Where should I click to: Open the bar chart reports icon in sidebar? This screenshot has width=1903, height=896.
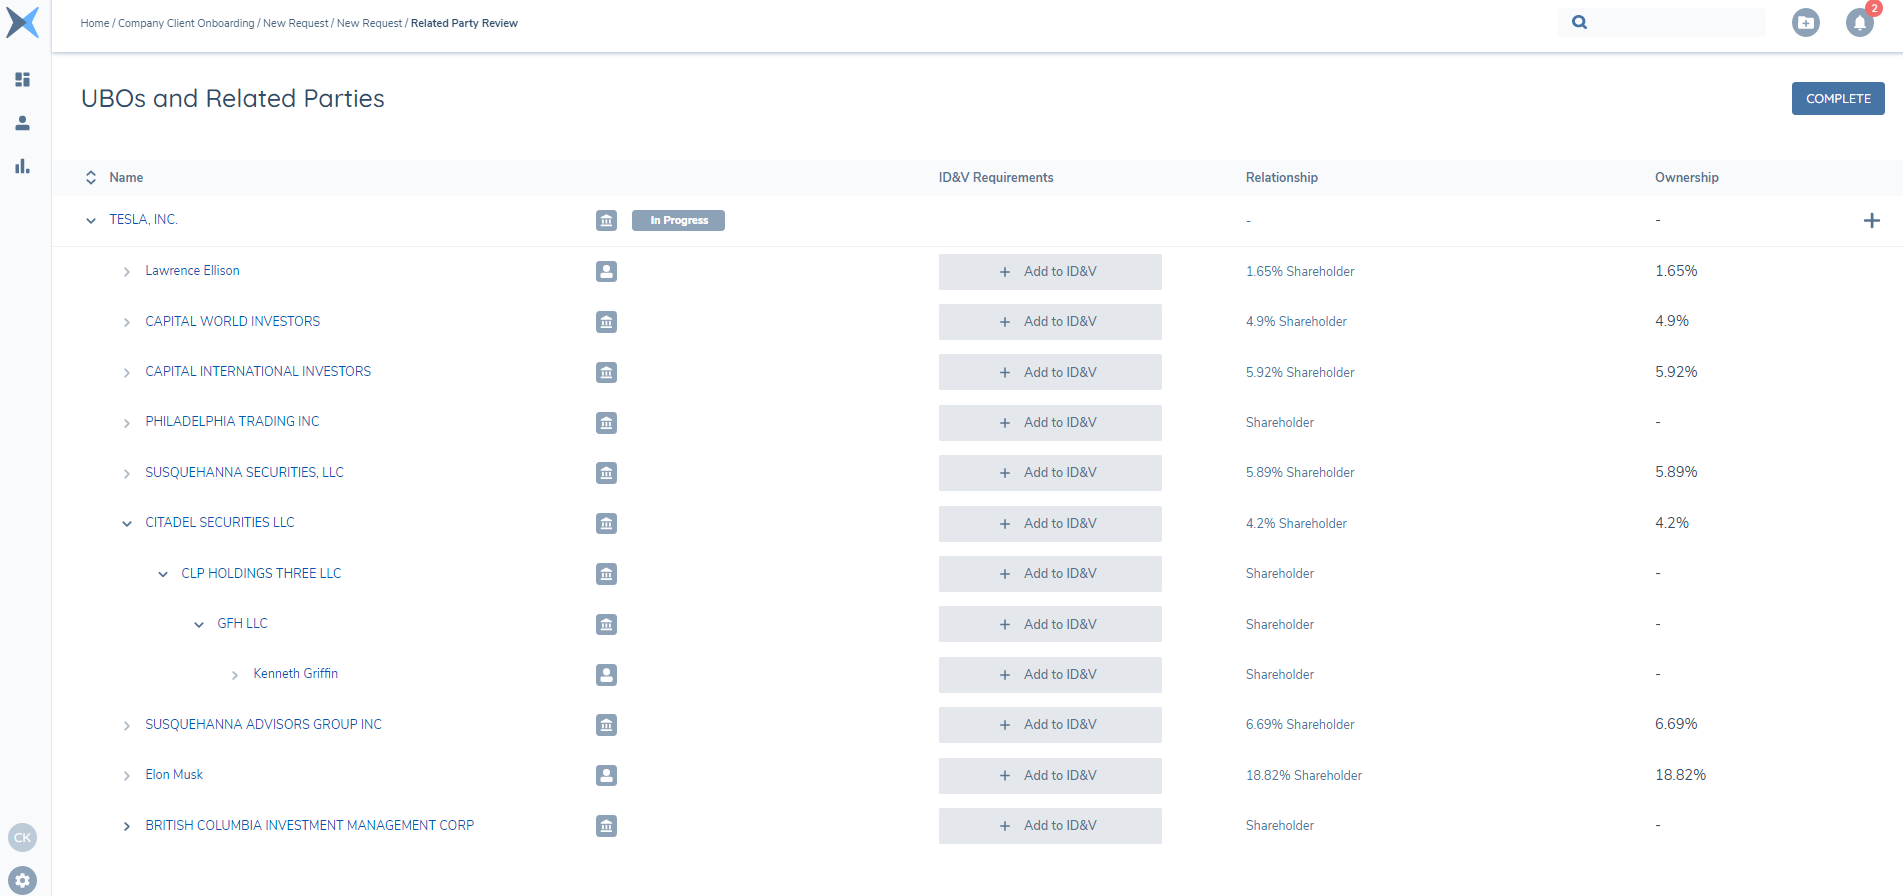pos(22,166)
